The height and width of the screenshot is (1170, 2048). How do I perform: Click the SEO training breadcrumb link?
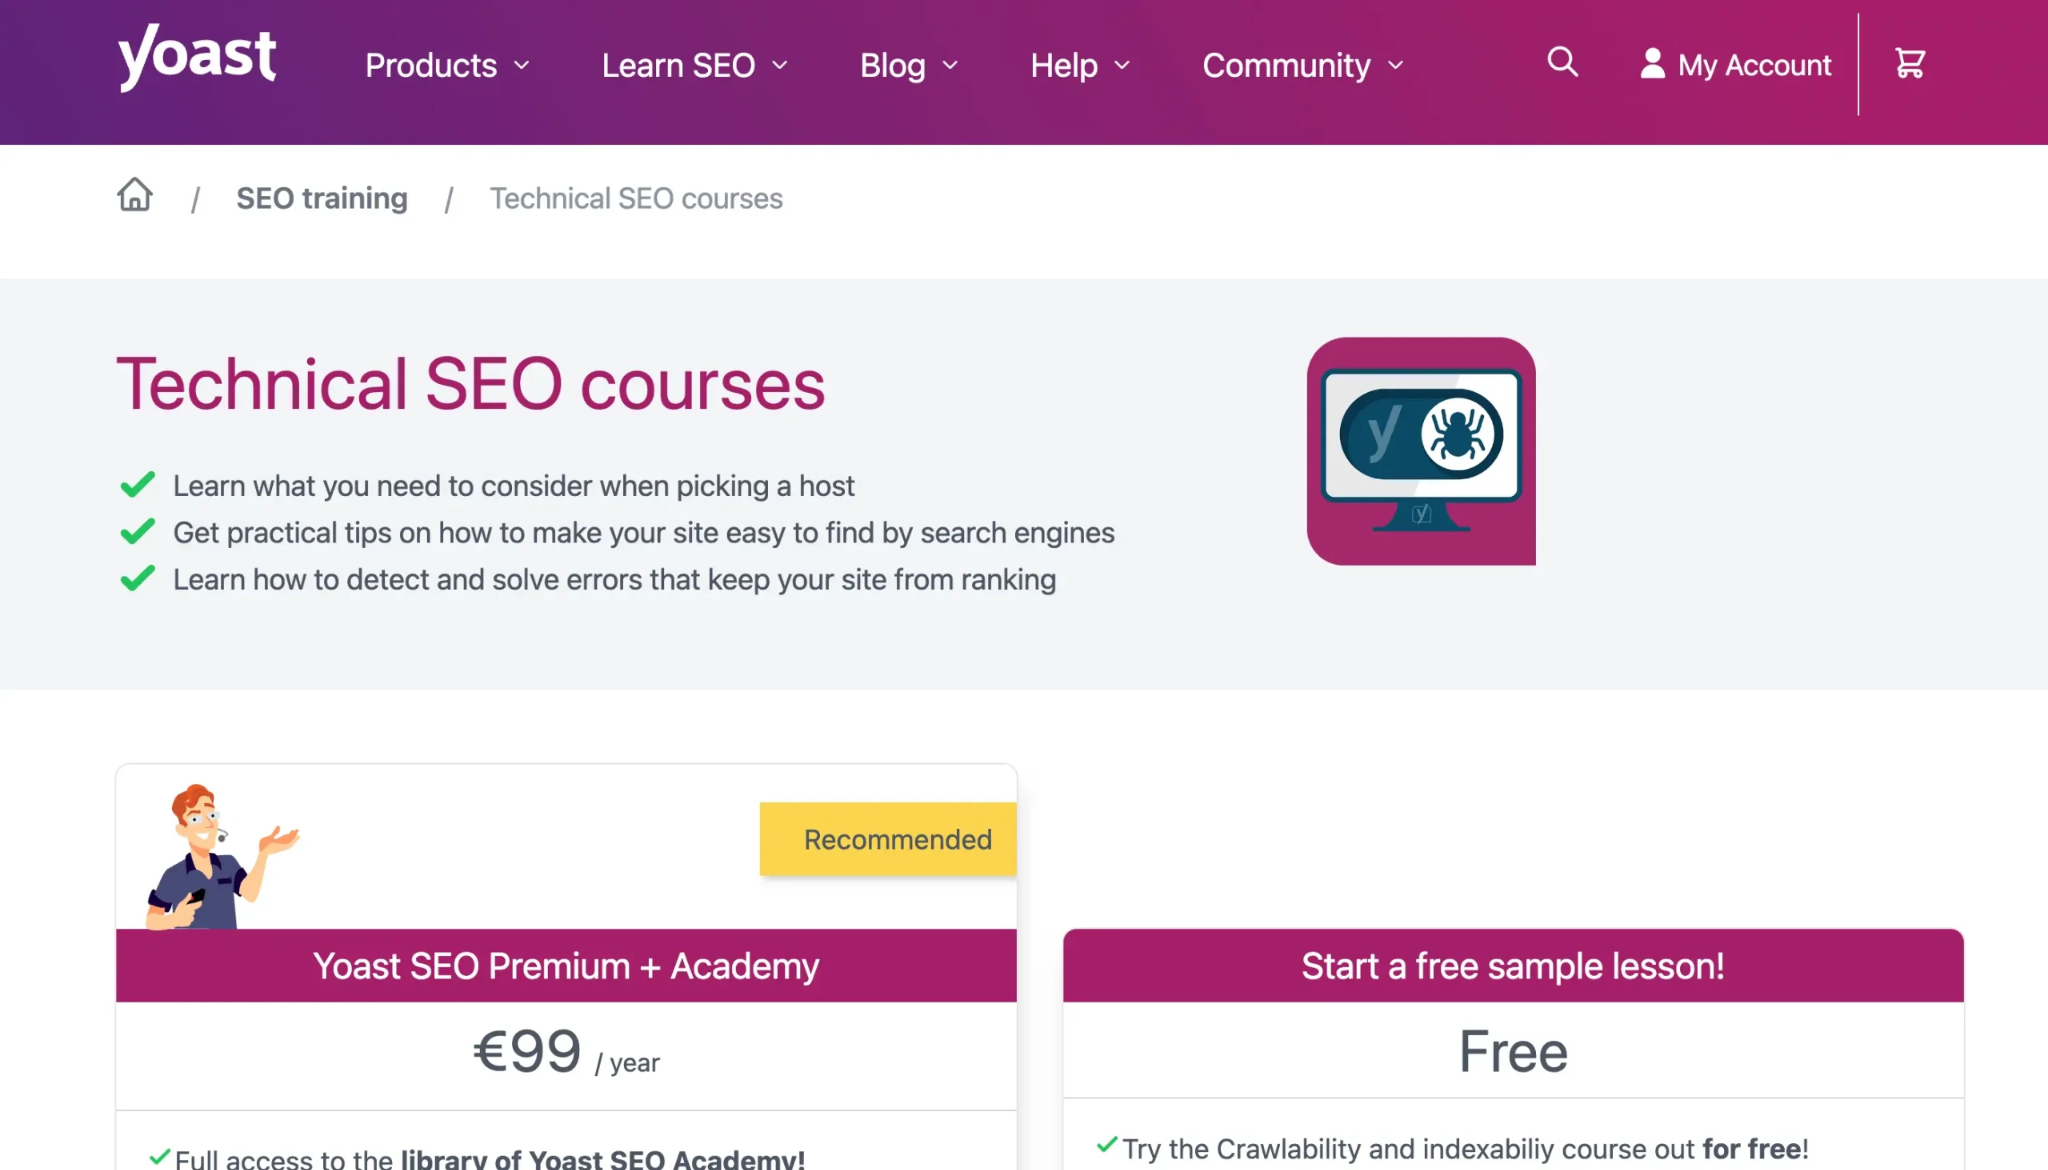pos(321,198)
